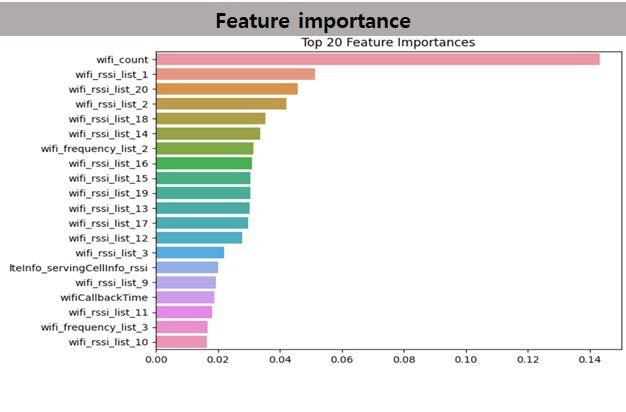Click the orange wifi_rssi_list_20 bar
This screenshot has width=626, height=412.
(x=227, y=89)
